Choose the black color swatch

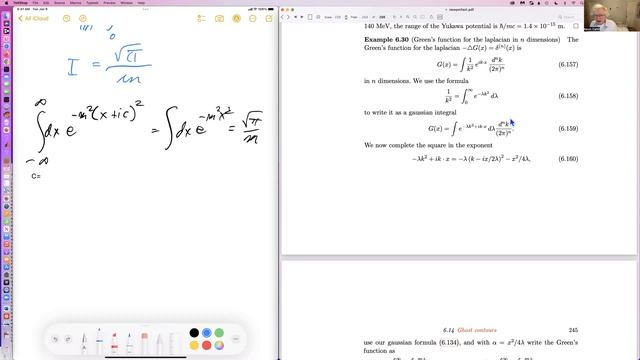pos(194,333)
